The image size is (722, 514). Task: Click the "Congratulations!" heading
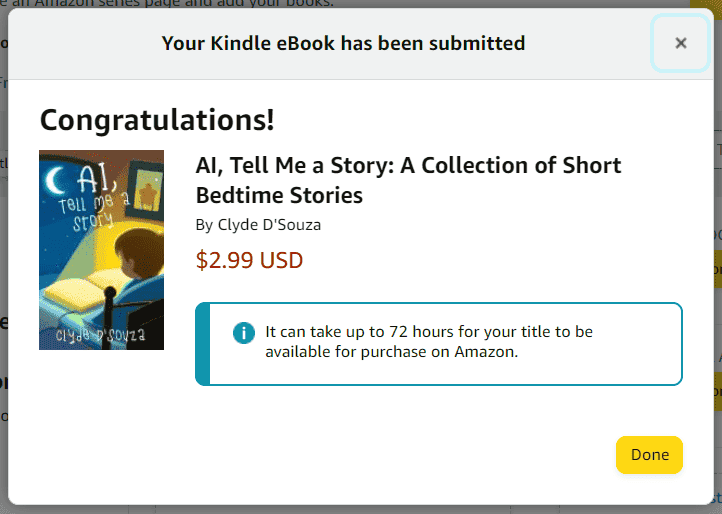click(157, 120)
